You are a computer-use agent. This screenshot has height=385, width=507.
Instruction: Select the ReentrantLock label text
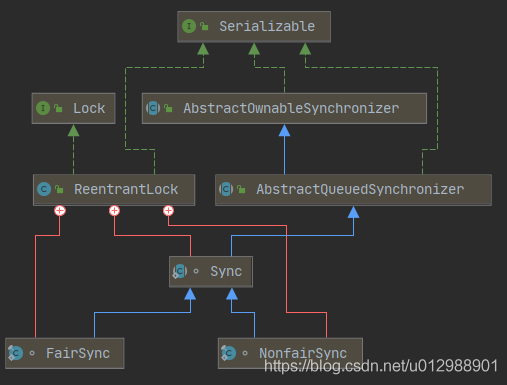coord(126,189)
